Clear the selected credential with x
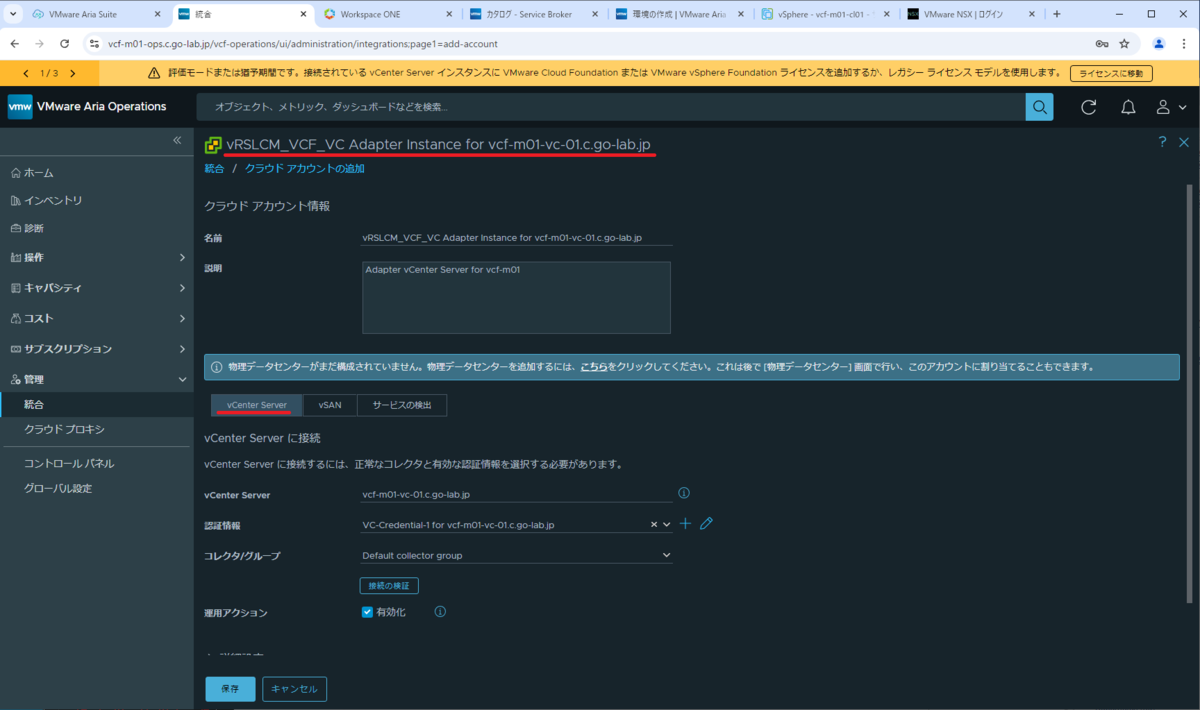Screen dimensions: 1200x710 point(654,524)
